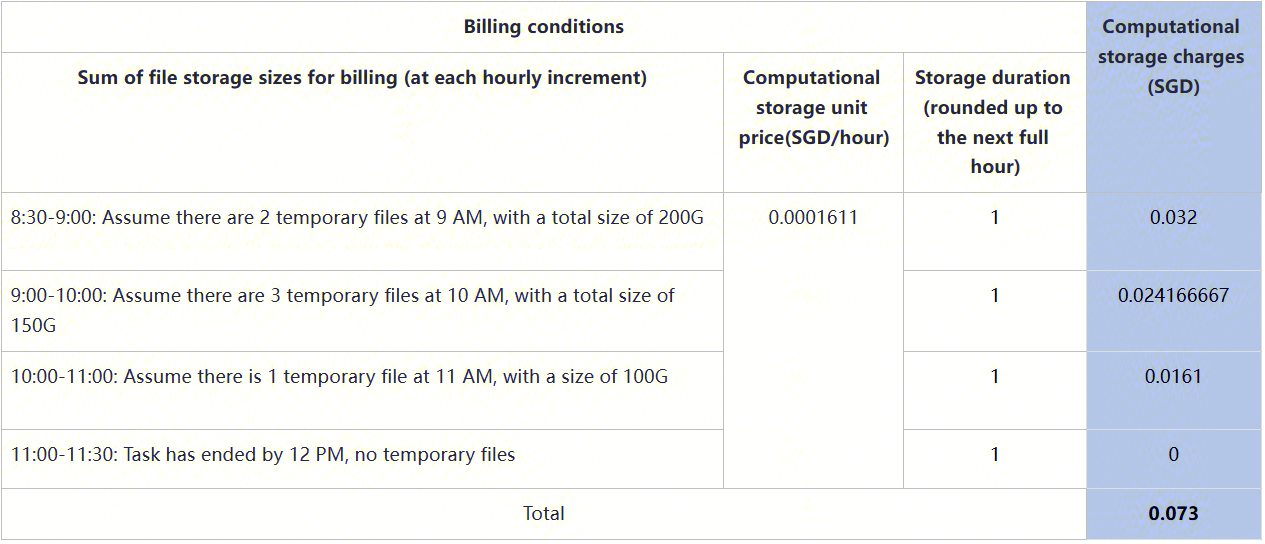The width and height of the screenshot is (1265, 544).
Task: Click the 0.032 storage charge cell
Action: click(1173, 217)
